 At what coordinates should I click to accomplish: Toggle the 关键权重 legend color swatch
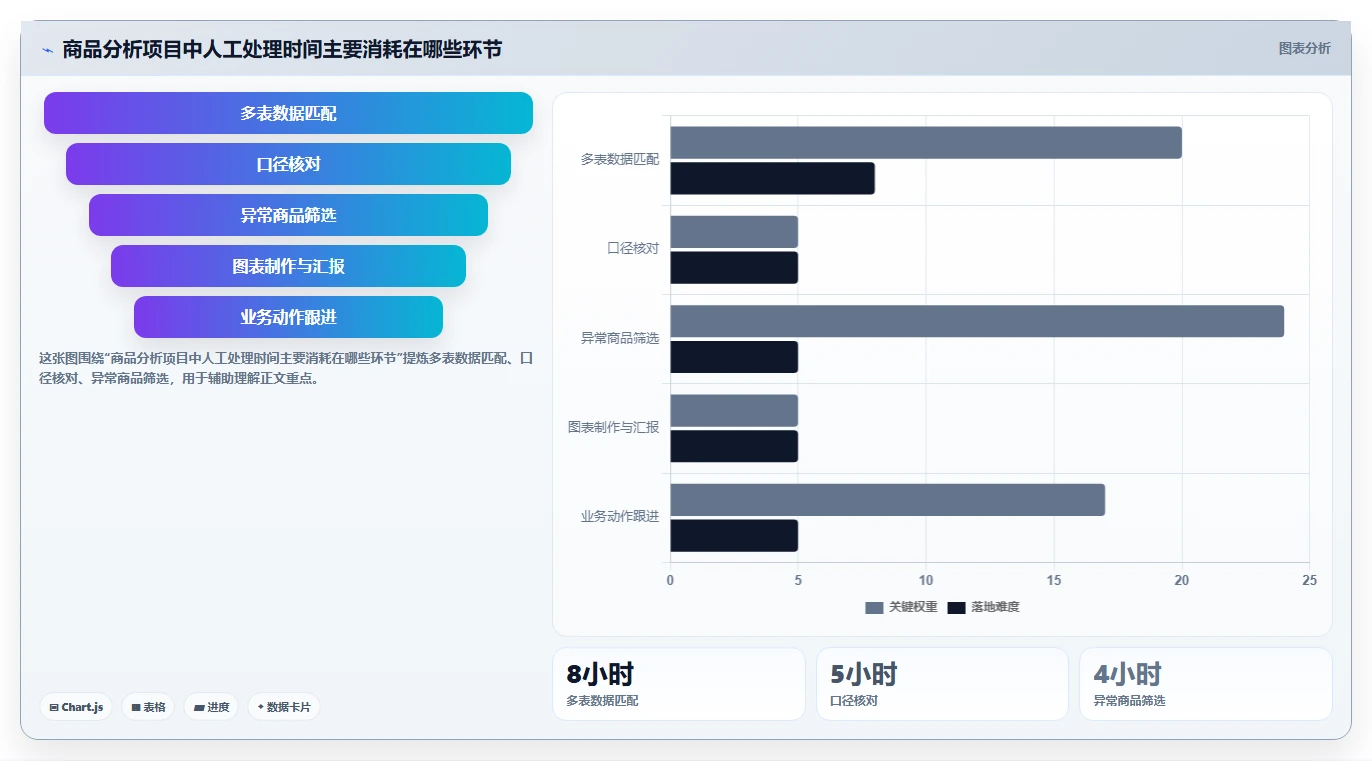click(874, 608)
